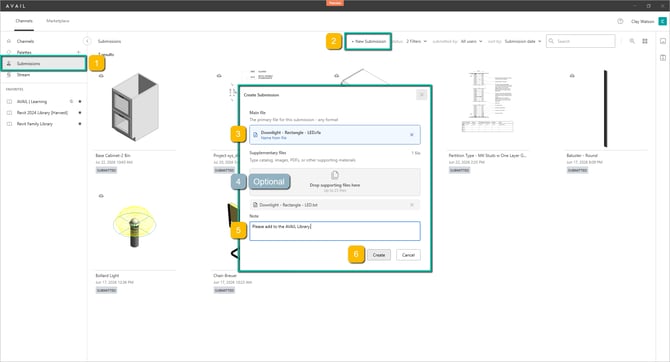Switch to grid view icon
Image resolution: width=670 pixels, height=362 pixels.
coord(645,41)
